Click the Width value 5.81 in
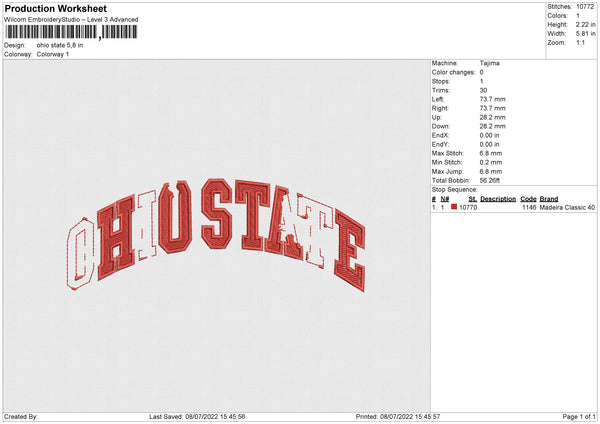This screenshot has width=600, height=424. click(585, 34)
